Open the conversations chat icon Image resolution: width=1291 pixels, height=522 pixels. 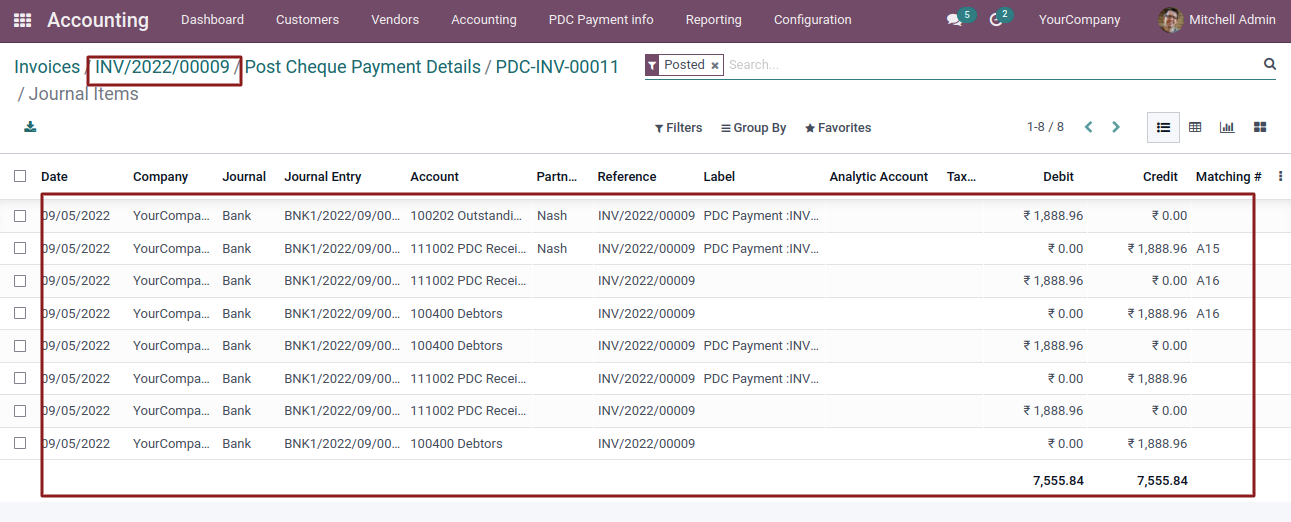pyautogui.click(x=954, y=20)
